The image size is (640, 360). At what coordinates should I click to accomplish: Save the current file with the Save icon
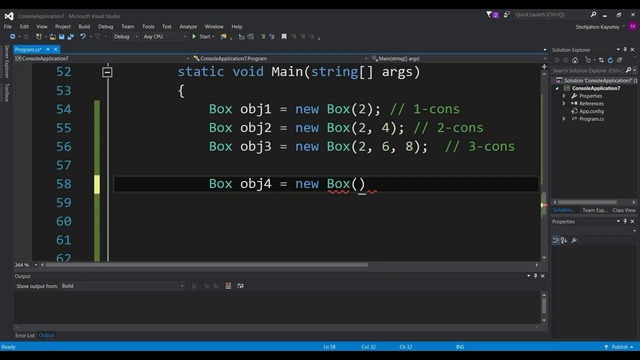pyautogui.click(x=61, y=37)
